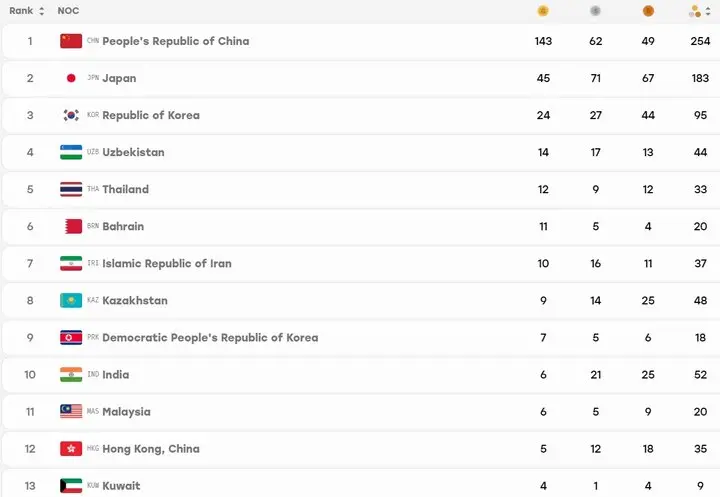Click the total medals cluster icon
Image resolution: width=720 pixels, height=497 pixels.
pyautogui.click(x=695, y=11)
